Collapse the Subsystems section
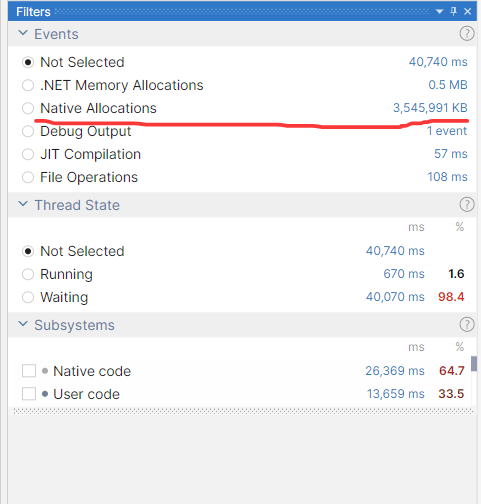481x504 pixels. (x=23, y=324)
